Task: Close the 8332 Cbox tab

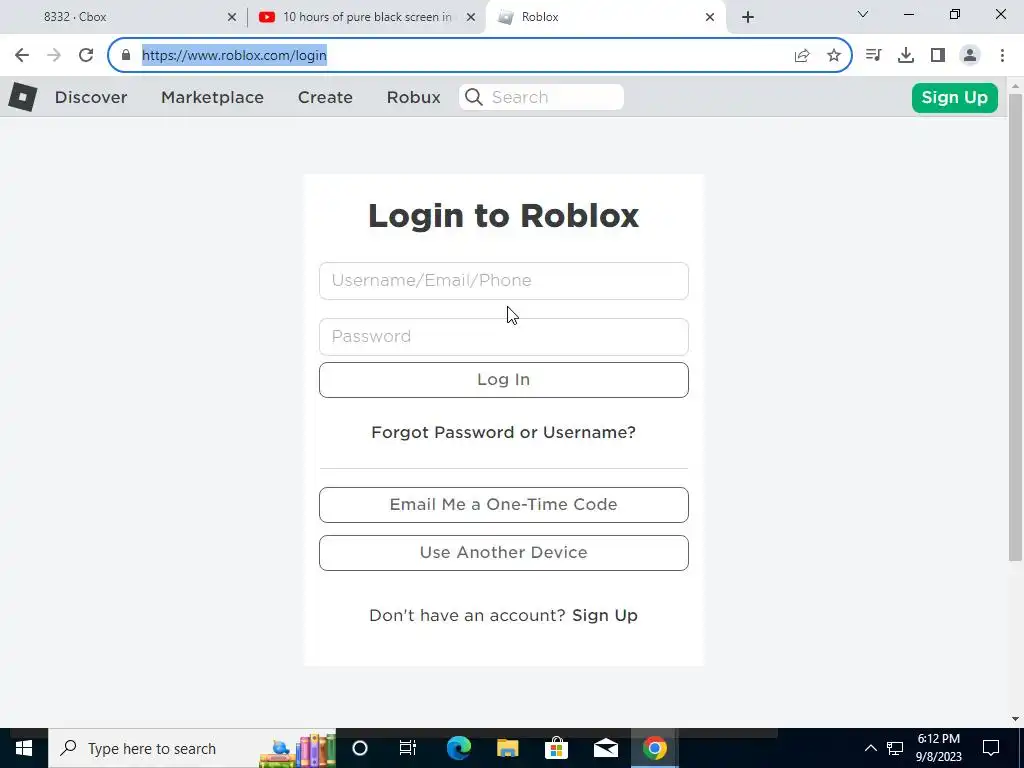Action: coord(232,17)
